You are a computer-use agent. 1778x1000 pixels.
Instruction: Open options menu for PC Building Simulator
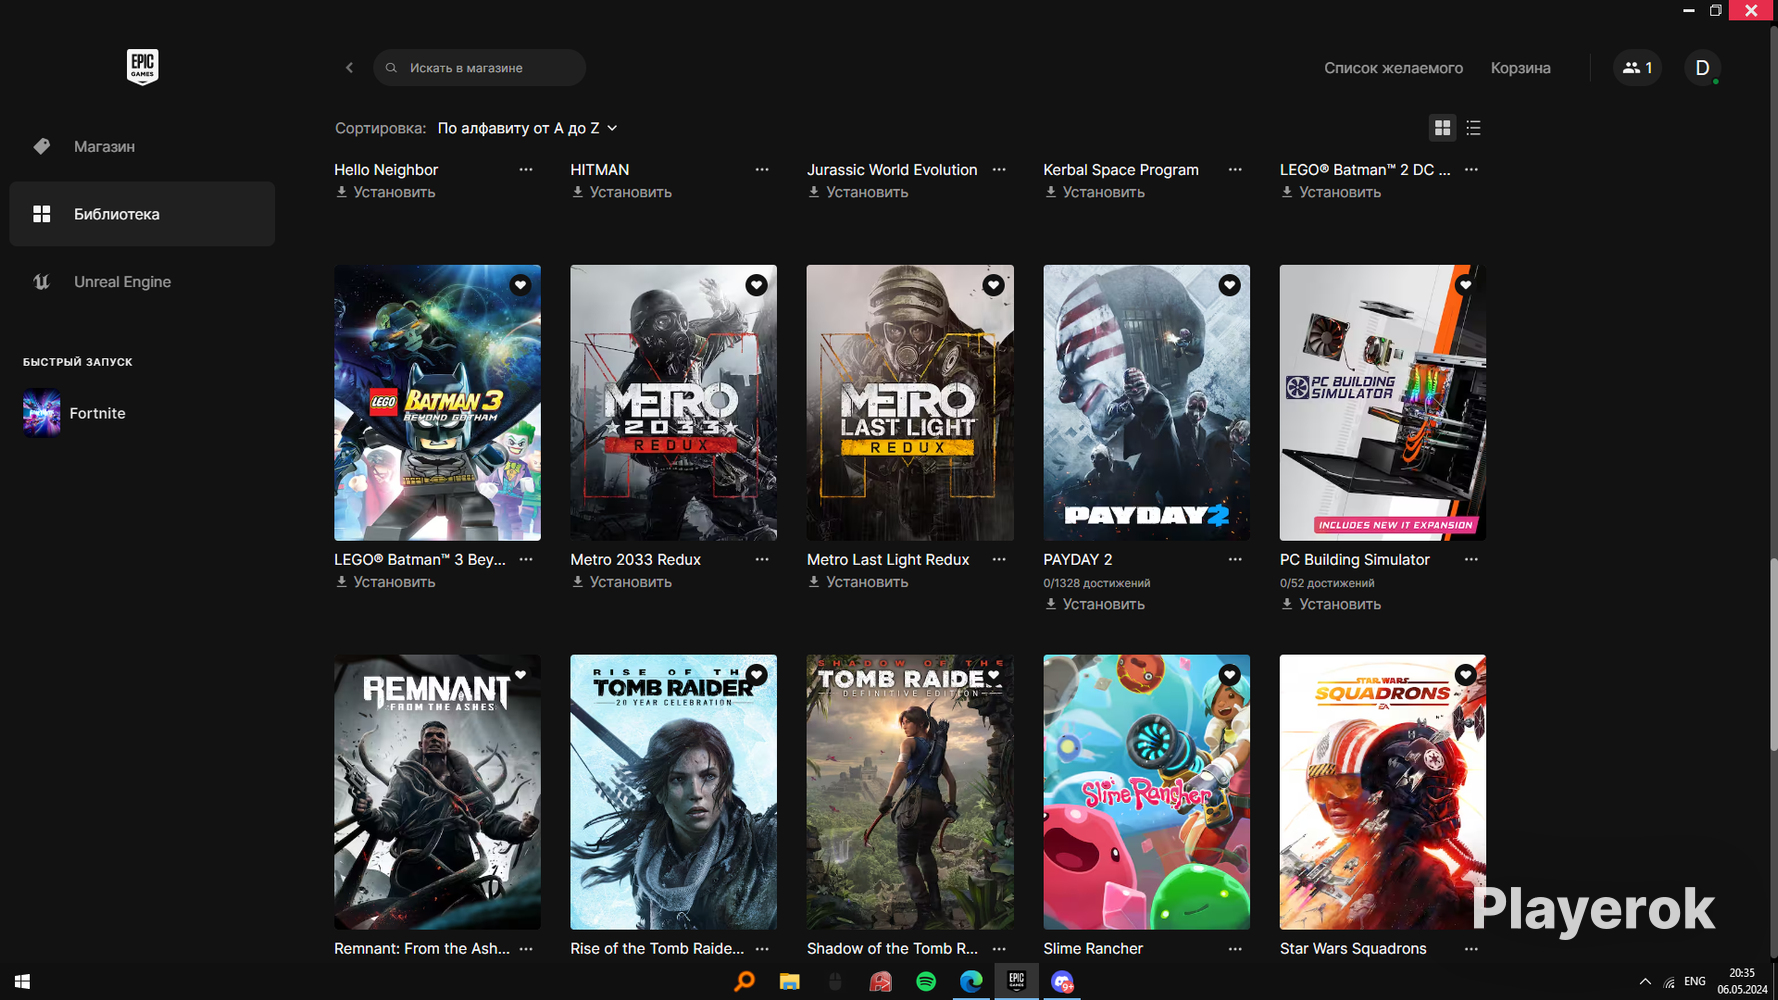click(x=1471, y=560)
